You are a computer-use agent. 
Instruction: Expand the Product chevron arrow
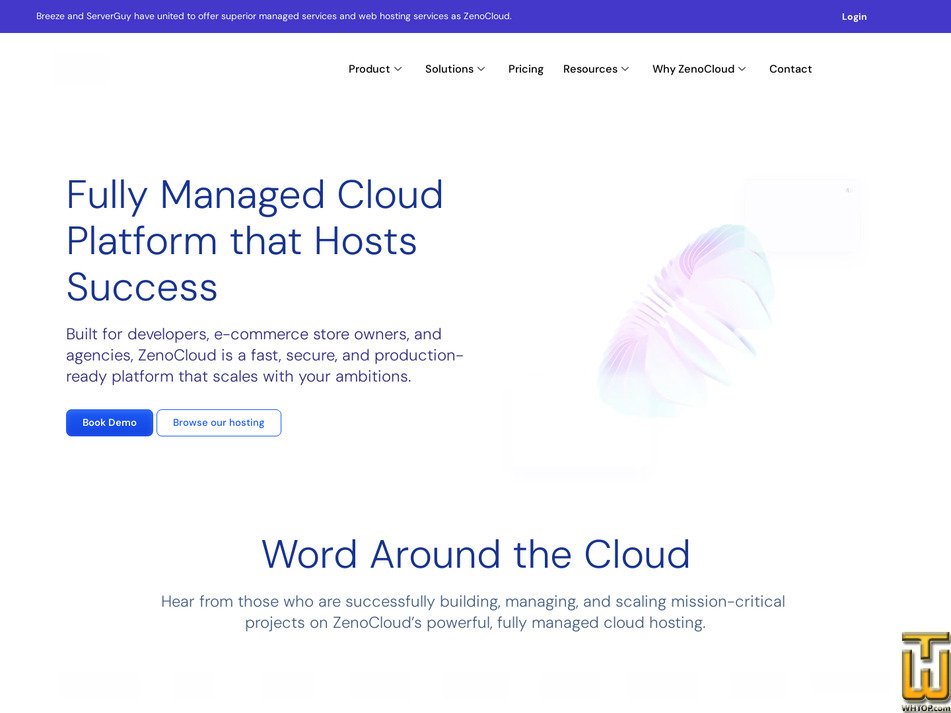(x=398, y=69)
